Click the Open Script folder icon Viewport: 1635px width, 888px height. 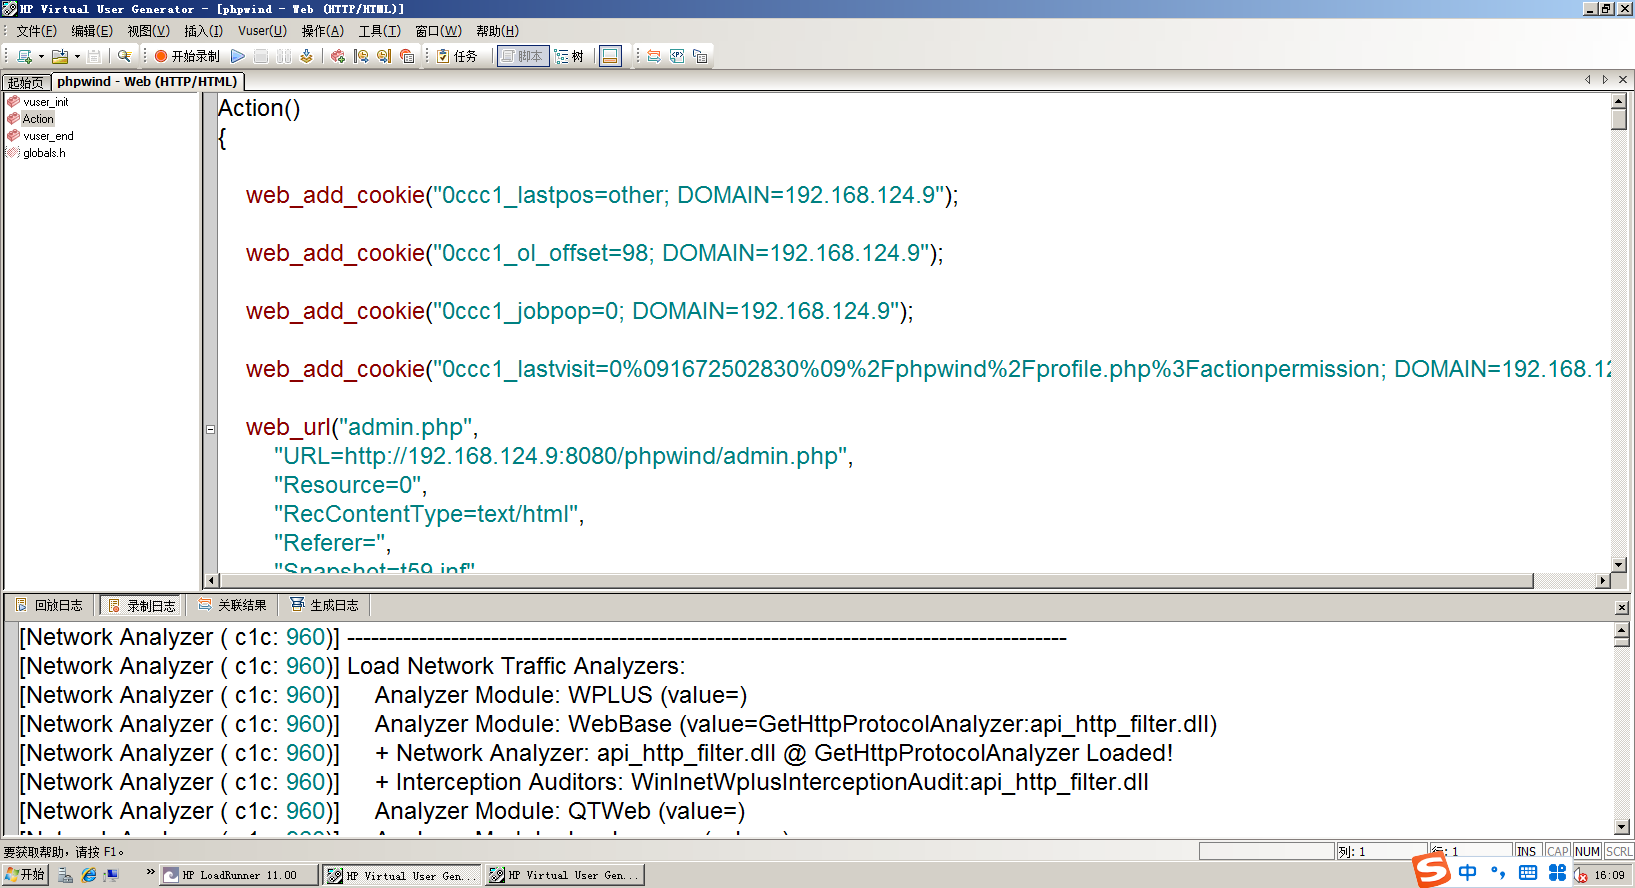pyautogui.click(x=60, y=56)
